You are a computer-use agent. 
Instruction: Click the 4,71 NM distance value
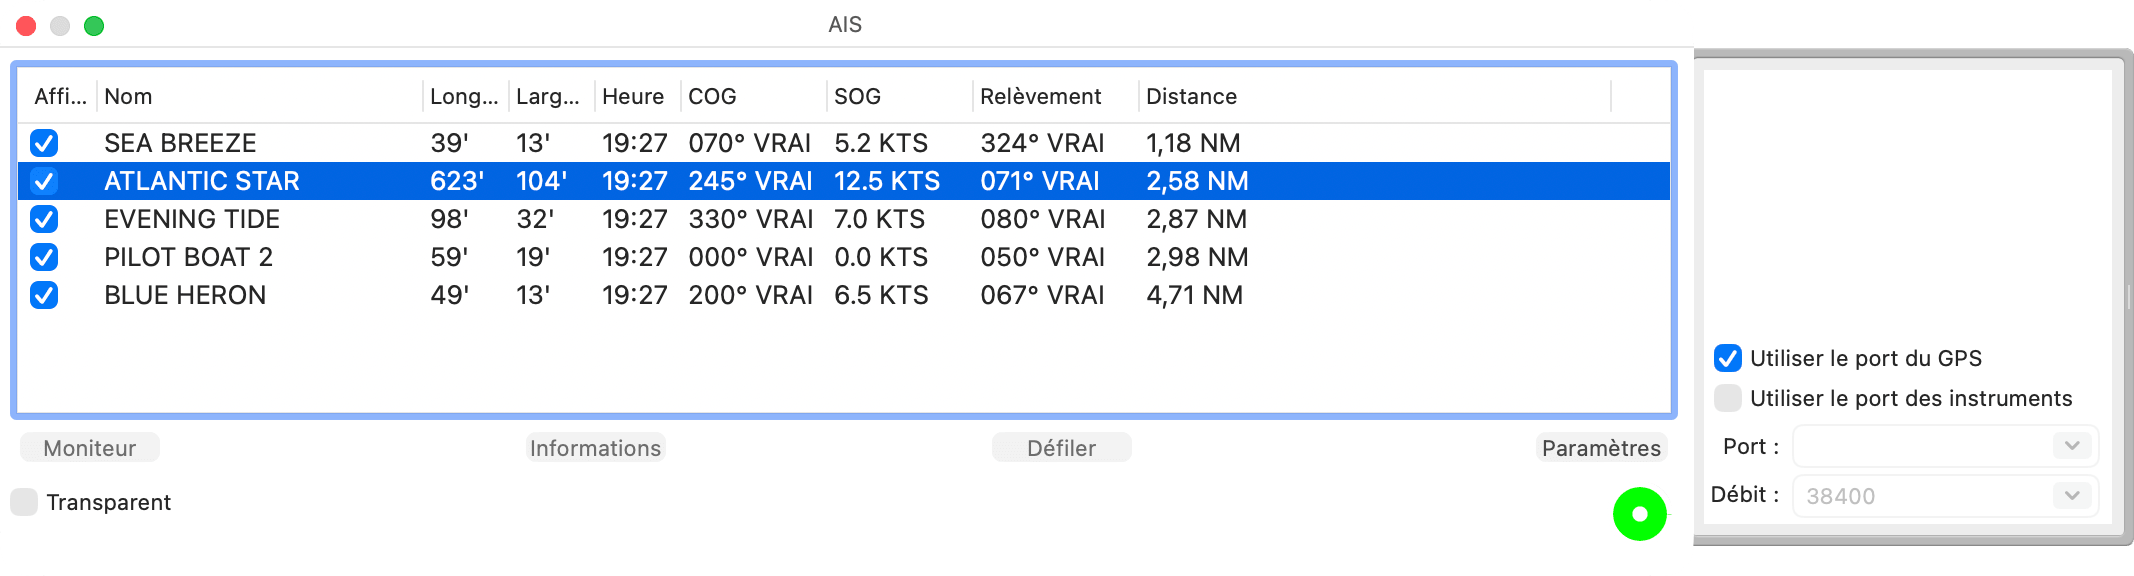(x=1194, y=295)
